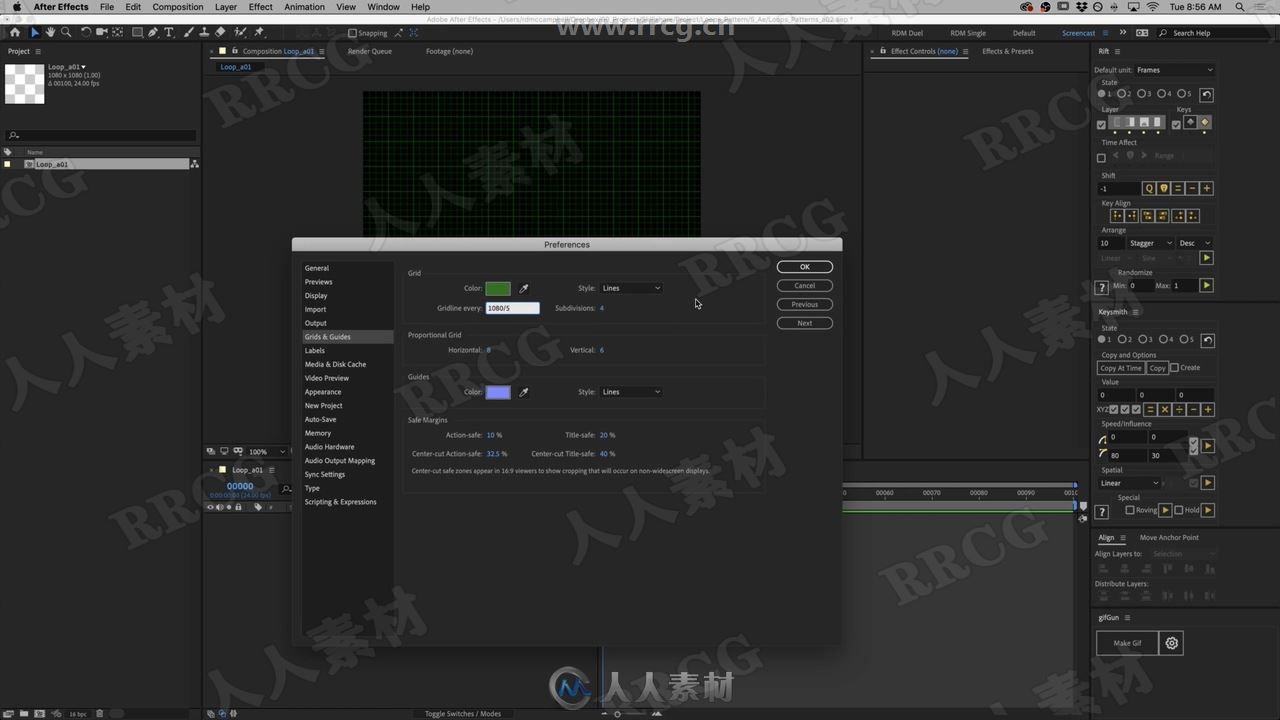Enable Rift Time Affect checkbox
Image resolution: width=1280 pixels, height=720 pixels.
point(1101,158)
